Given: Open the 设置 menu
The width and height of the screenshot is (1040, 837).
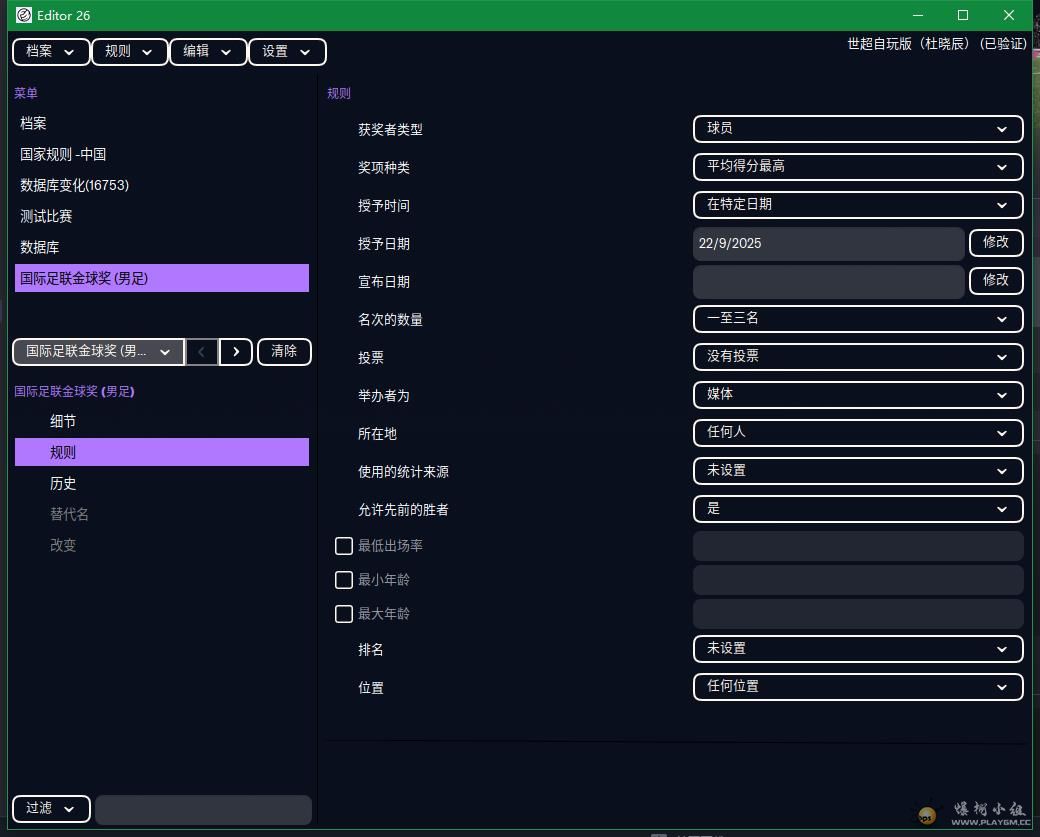Looking at the screenshot, I should pyautogui.click(x=287, y=52).
